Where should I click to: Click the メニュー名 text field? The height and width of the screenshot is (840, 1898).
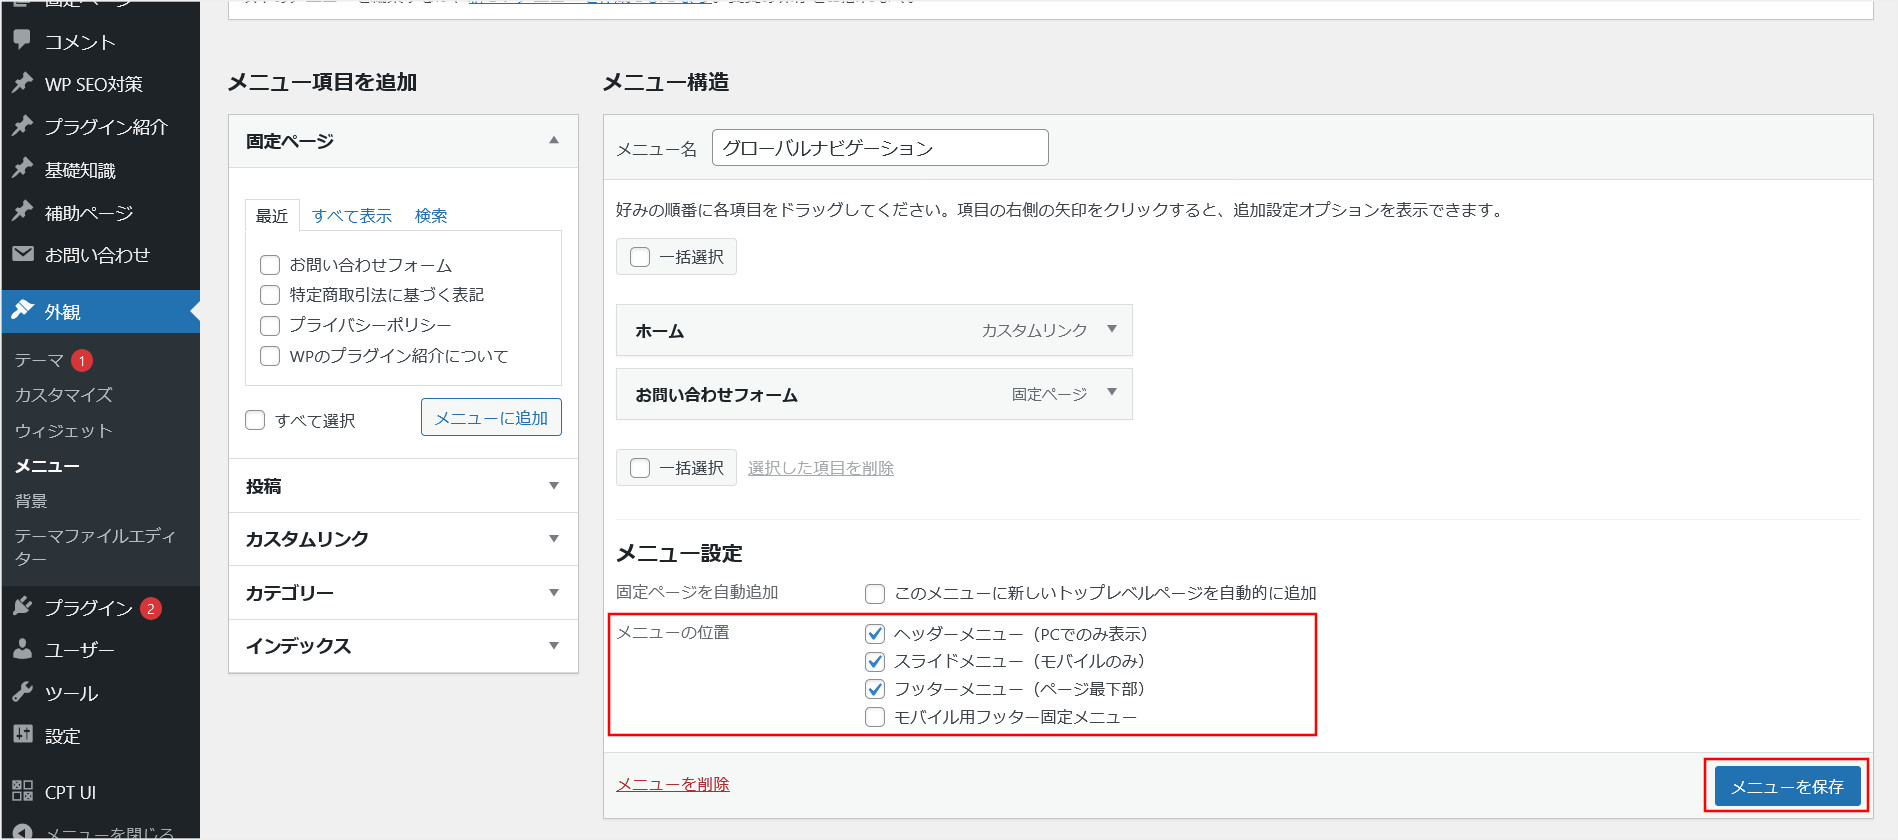click(879, 148)
